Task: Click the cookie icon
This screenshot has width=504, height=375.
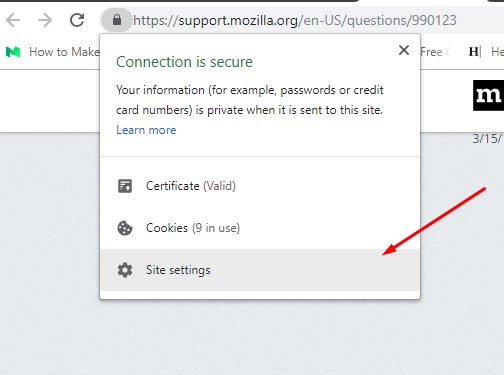Action: 125,228
